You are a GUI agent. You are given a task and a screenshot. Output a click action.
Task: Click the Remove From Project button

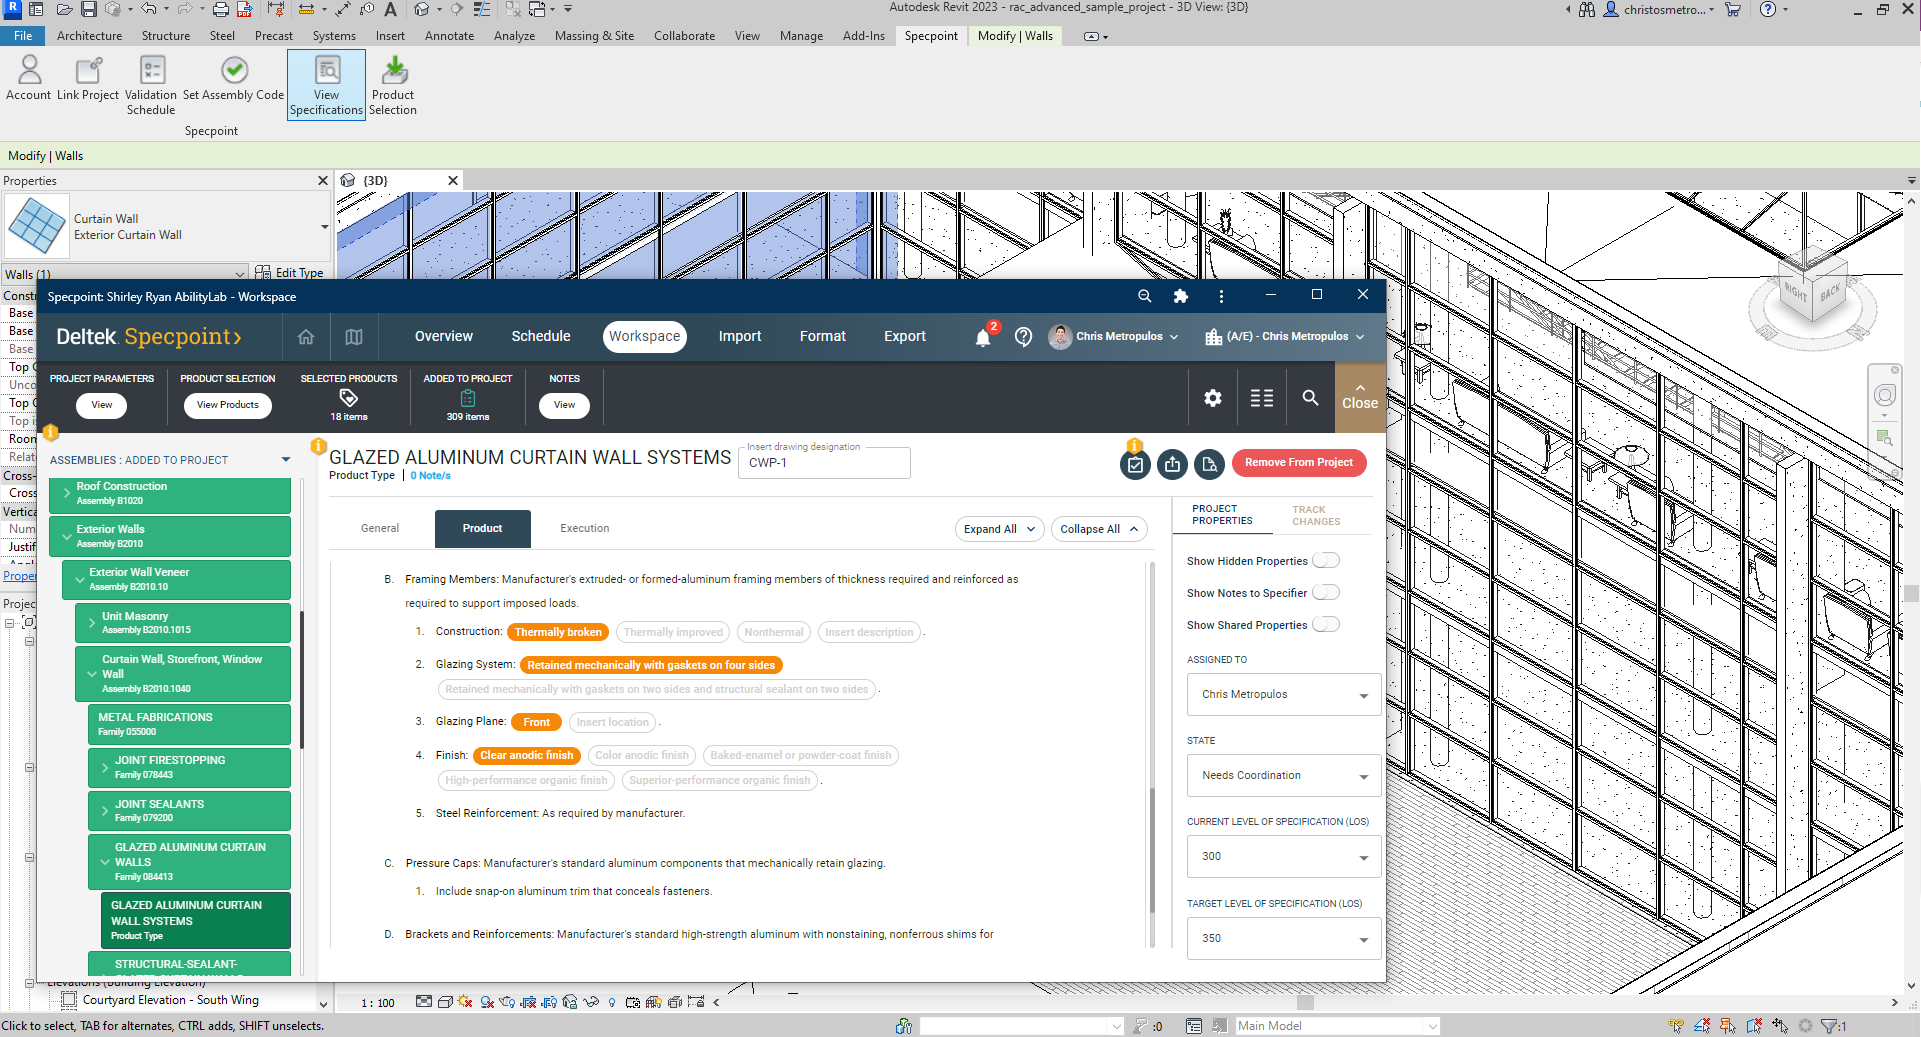pos(1298,463)
